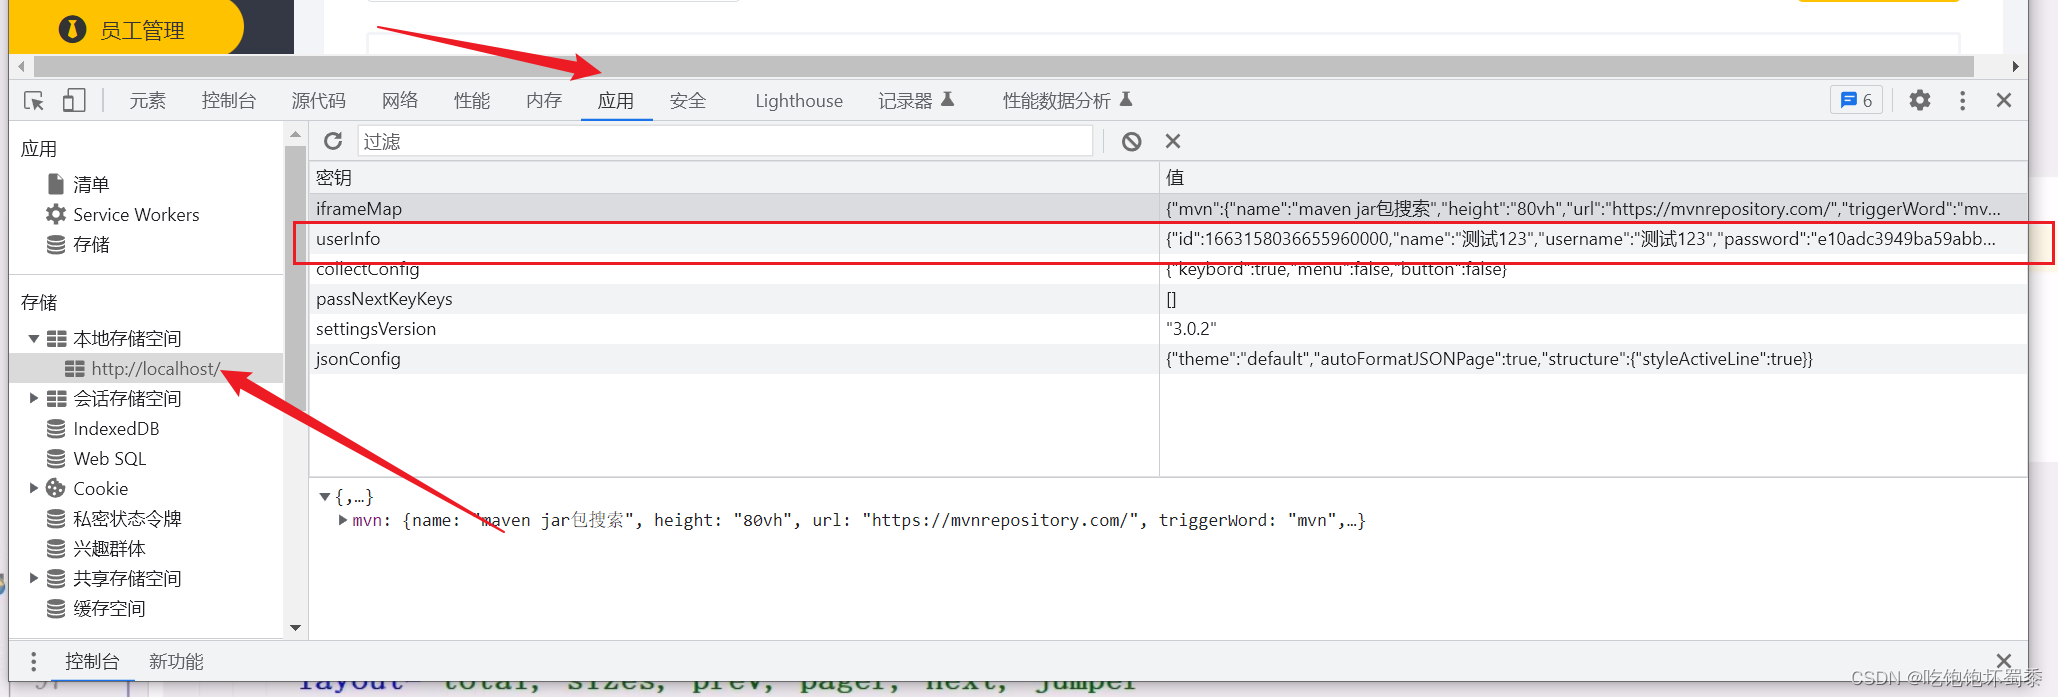The height and width of the screenshot is (697, 2058).
Task: Open the 6 issues message badge
Action: tap(1856, 100)
